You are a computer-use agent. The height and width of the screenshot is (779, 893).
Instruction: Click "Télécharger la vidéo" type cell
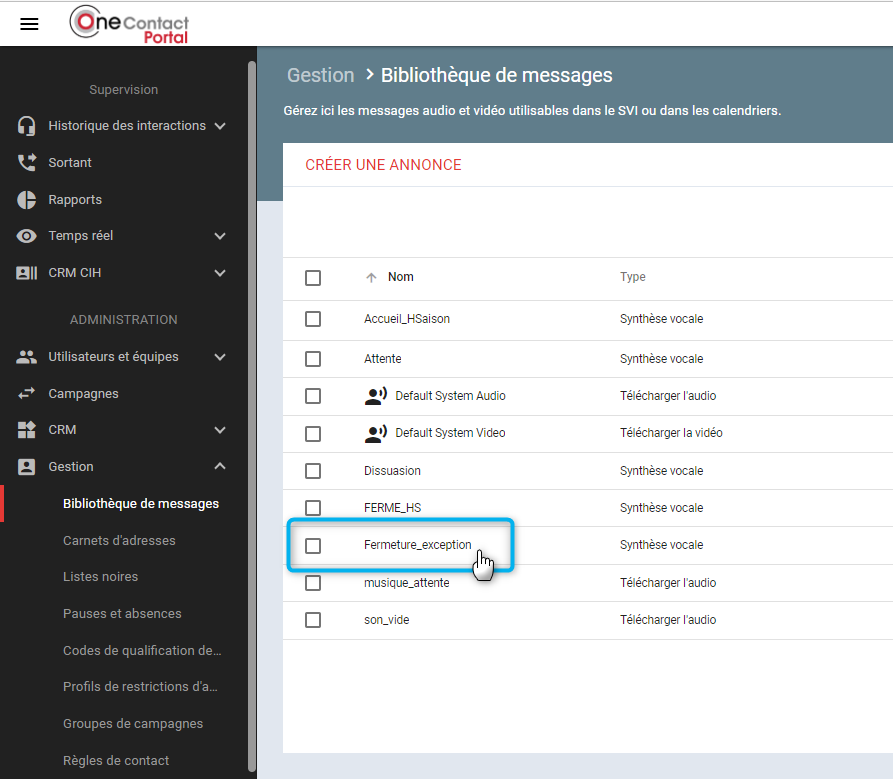coord(671,433)
